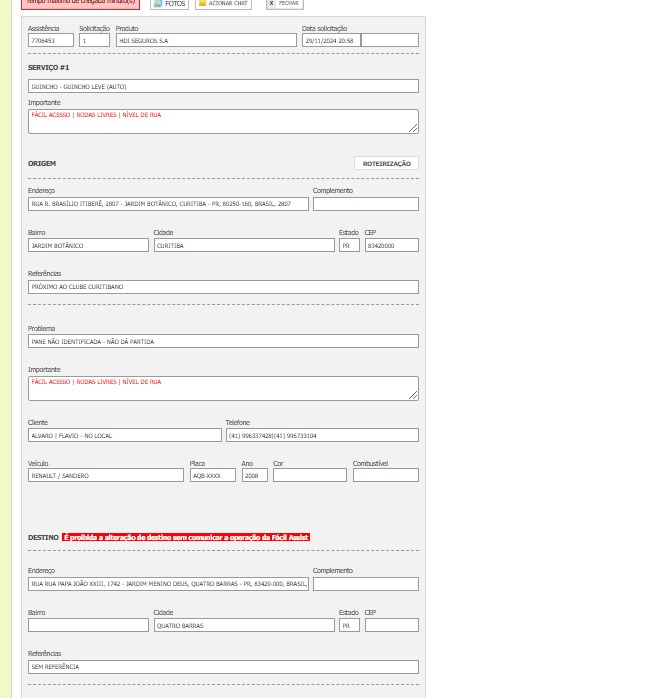
Task: Click the origin Complemento field
Action: point(365,204)
